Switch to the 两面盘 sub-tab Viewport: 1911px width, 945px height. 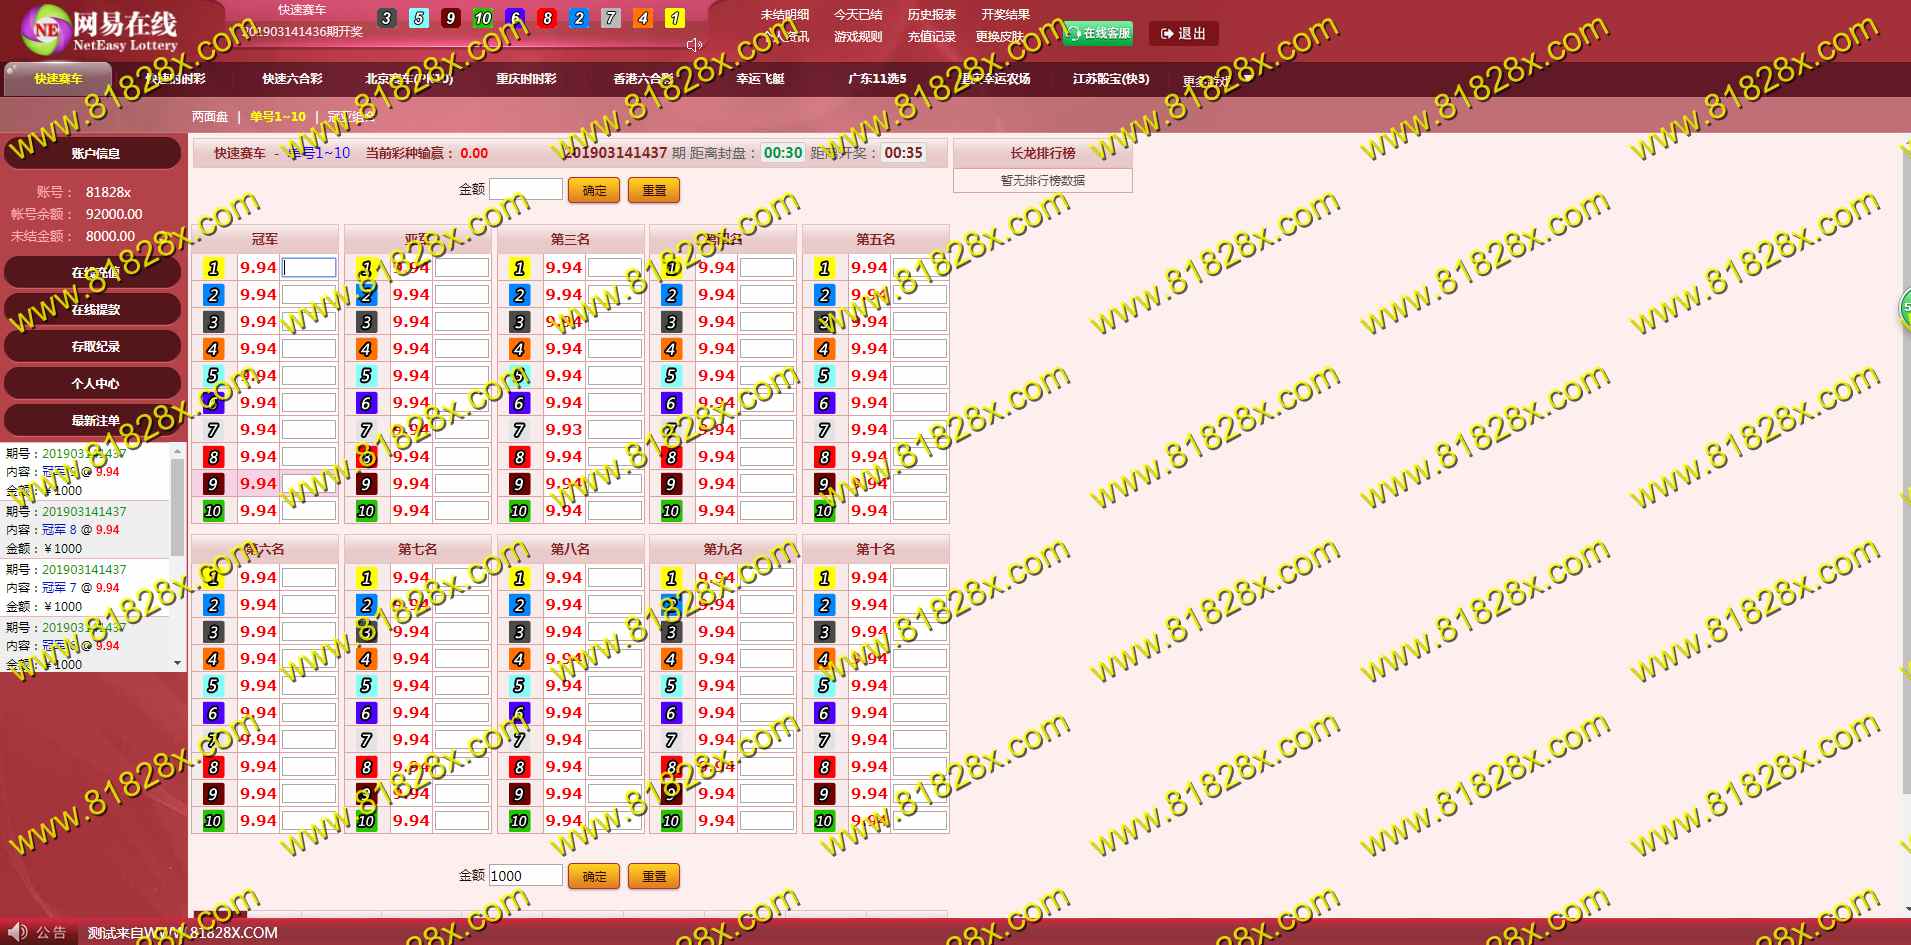pyautogui.click(x=210, y=117)
